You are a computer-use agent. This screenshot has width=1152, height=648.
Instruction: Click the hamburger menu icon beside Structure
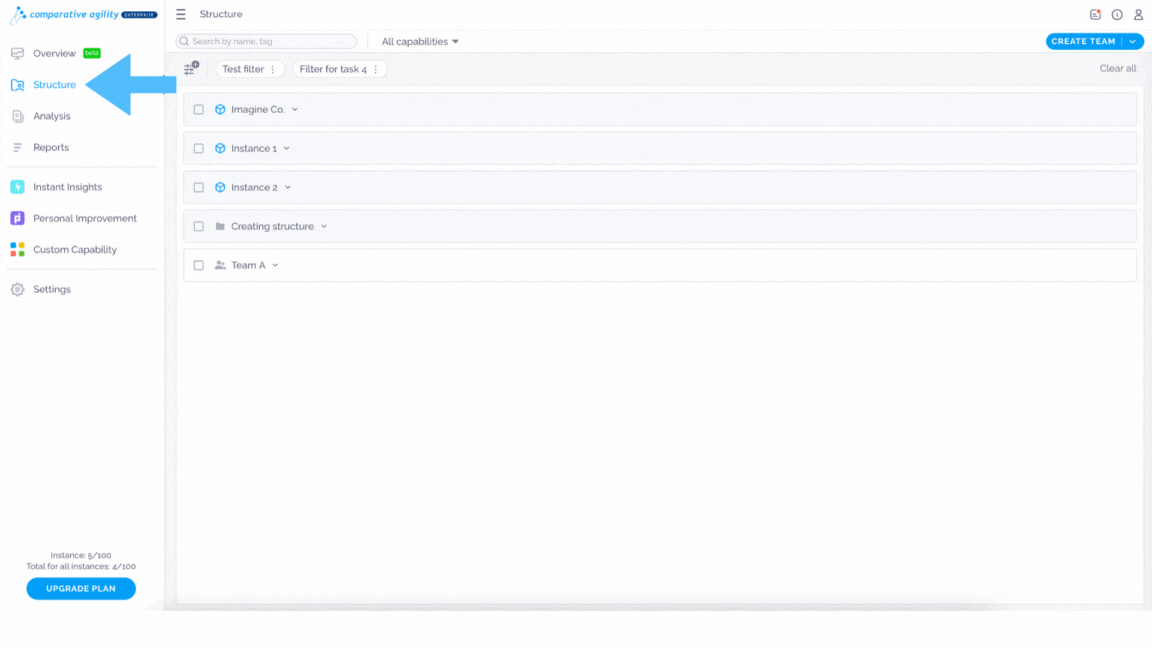point(181,14)
